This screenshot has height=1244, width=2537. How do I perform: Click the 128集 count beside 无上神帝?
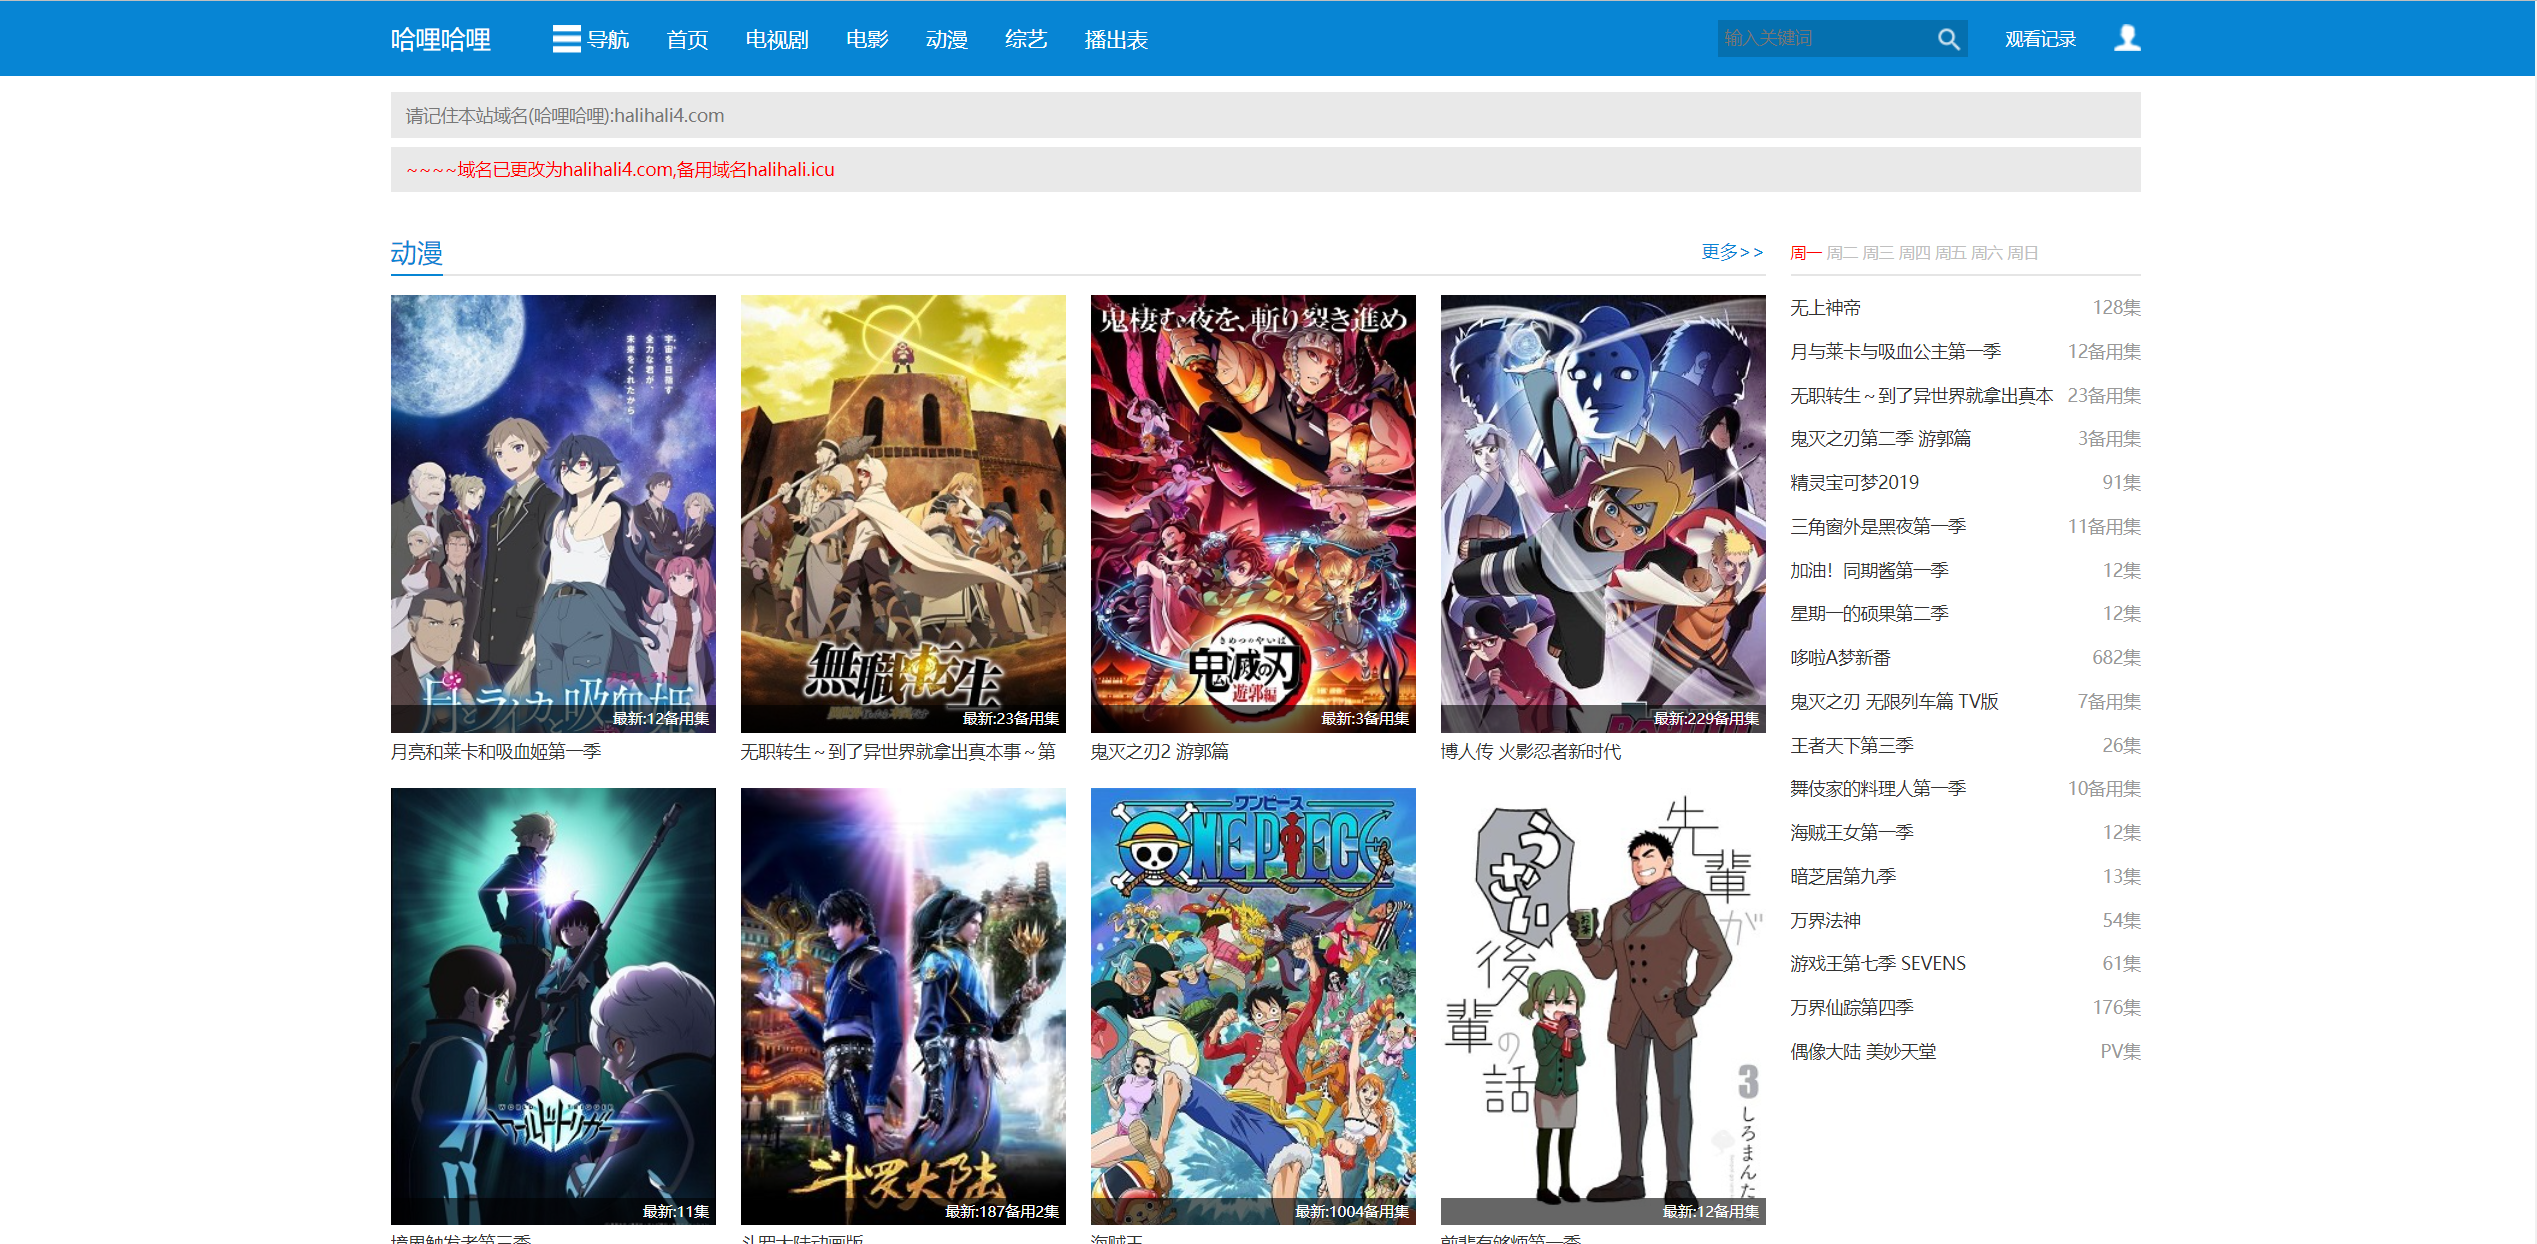point(2117,308)
